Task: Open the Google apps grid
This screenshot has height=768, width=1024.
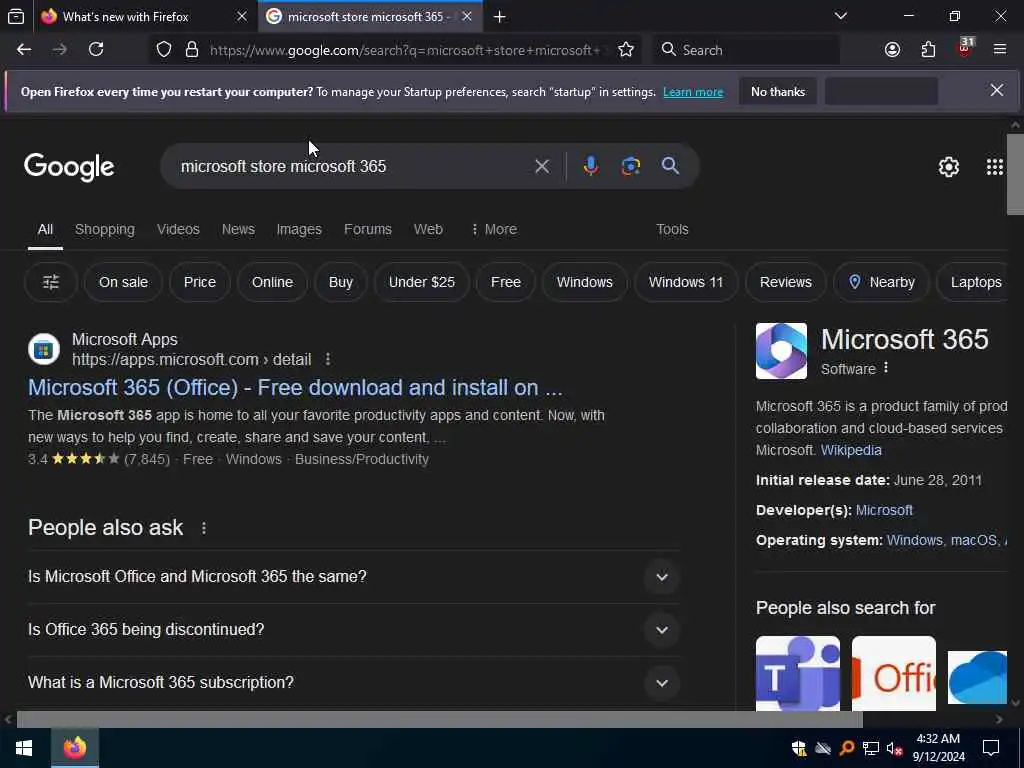Action: [995, 167]
